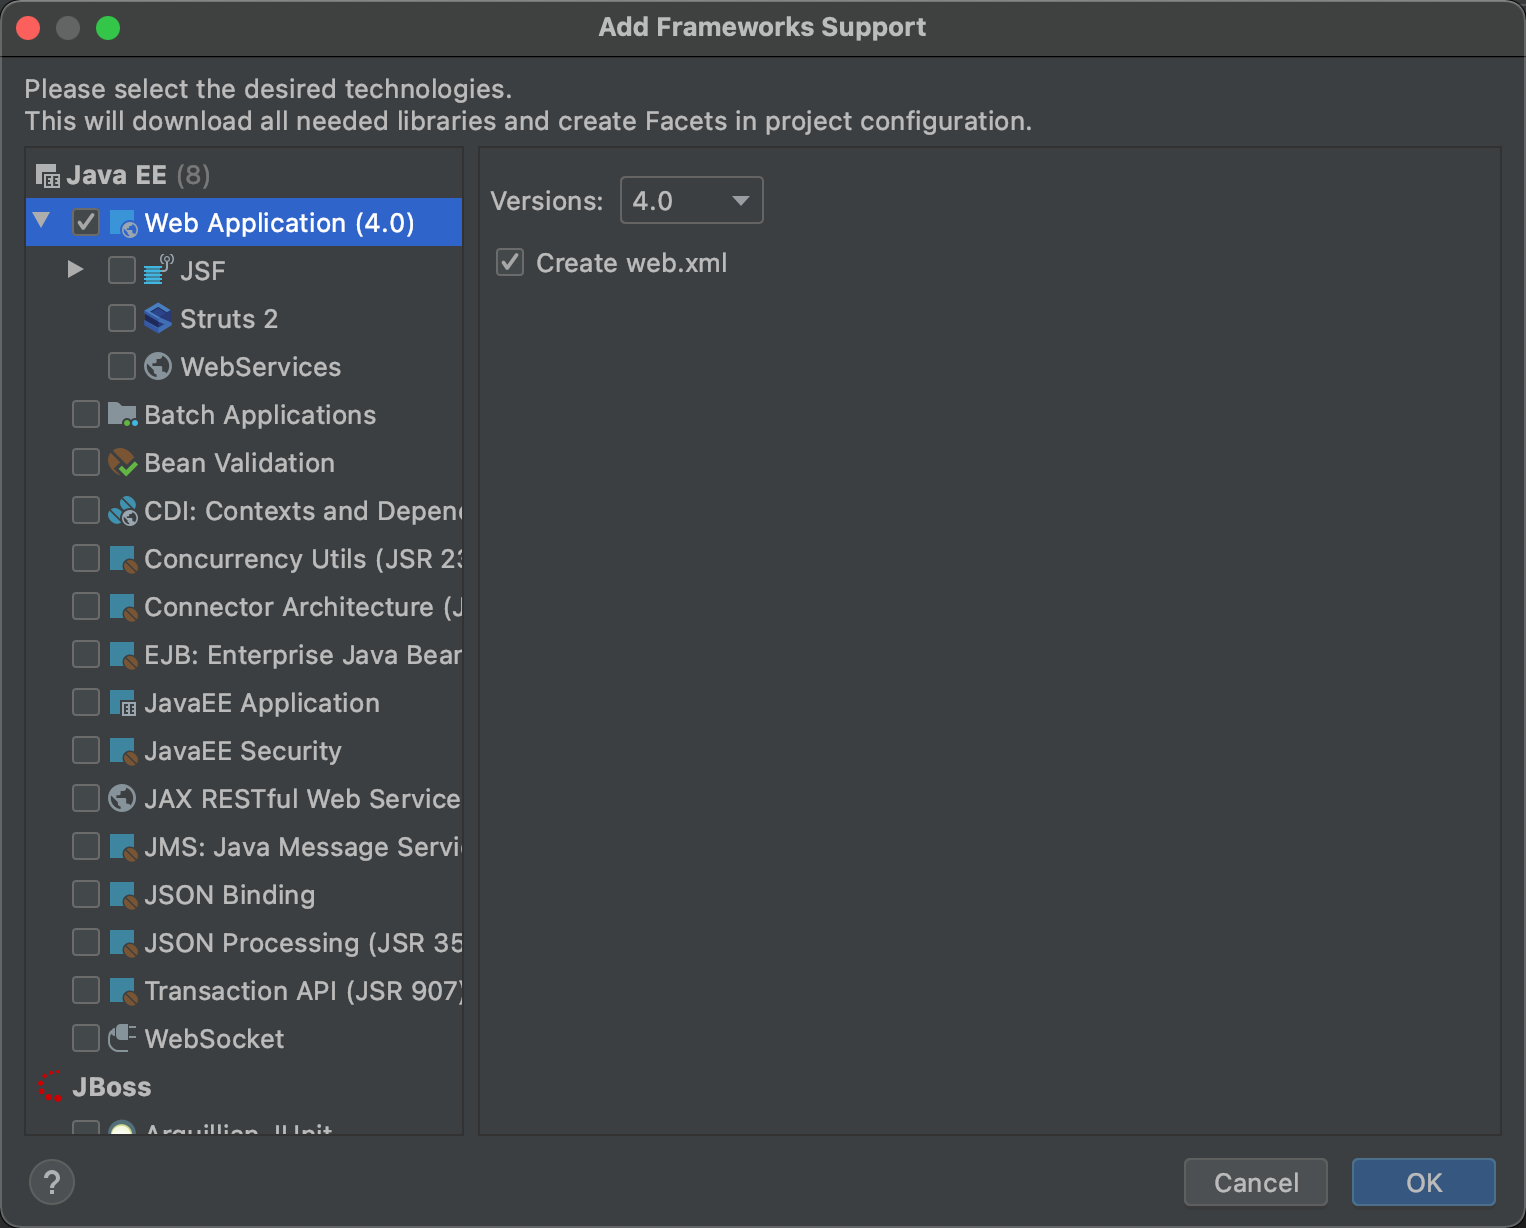This screenshot has width=1526, height=1228.
Task: Click the JMS Java Message Service icon
Action: pyautogui.click(x=123, y=847)
